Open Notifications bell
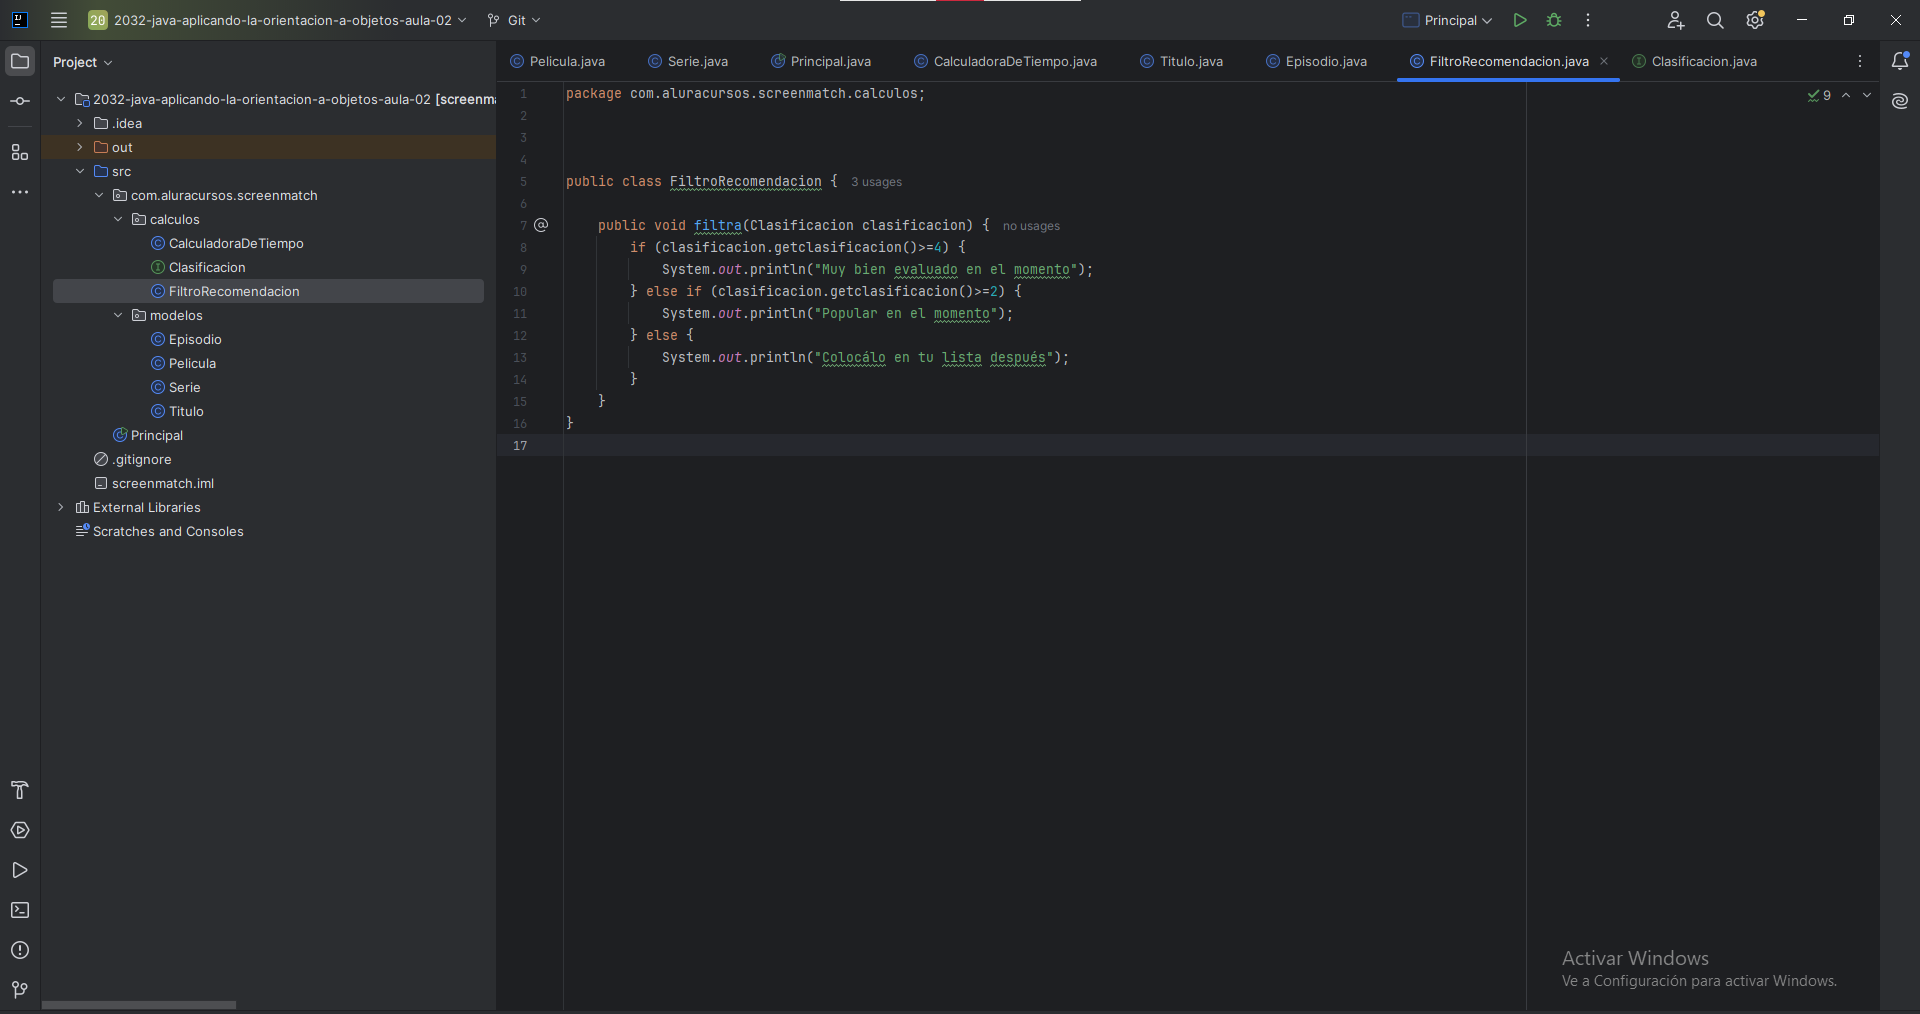Screen dimensions: 1920x1014 [x=1900, y=61]
